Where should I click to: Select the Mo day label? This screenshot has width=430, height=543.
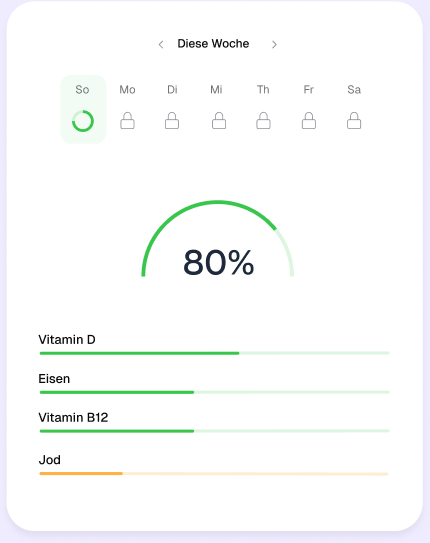127,90
